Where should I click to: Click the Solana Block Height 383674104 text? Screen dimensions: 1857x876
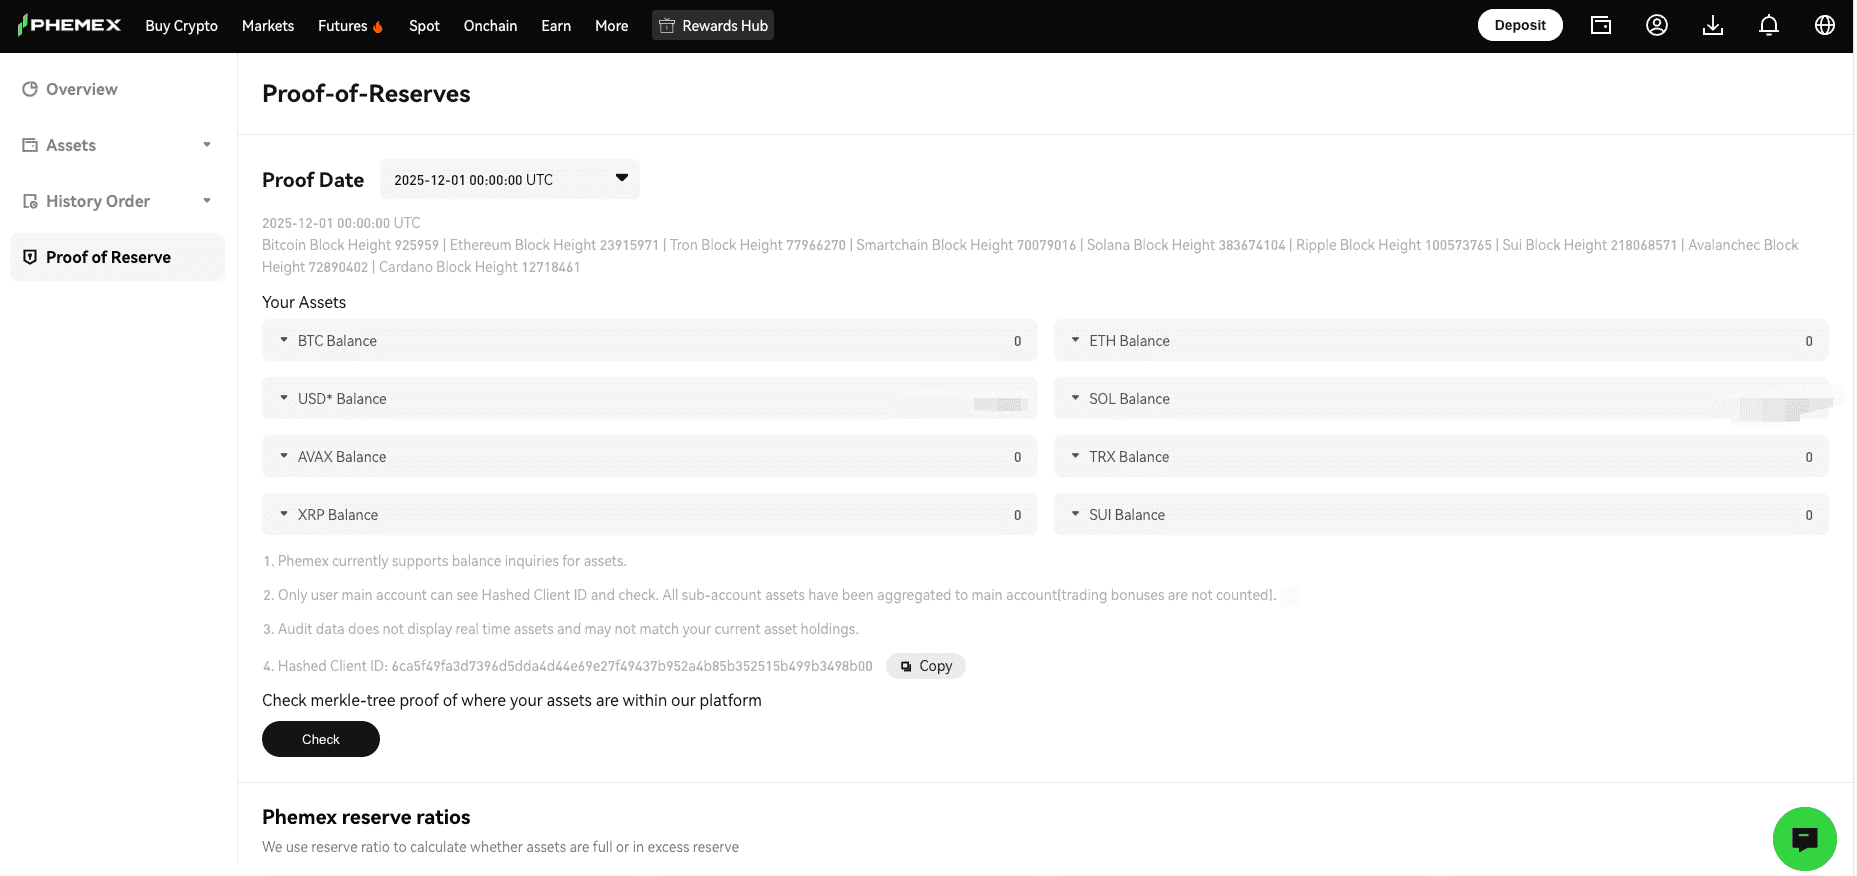point(1186,245)
